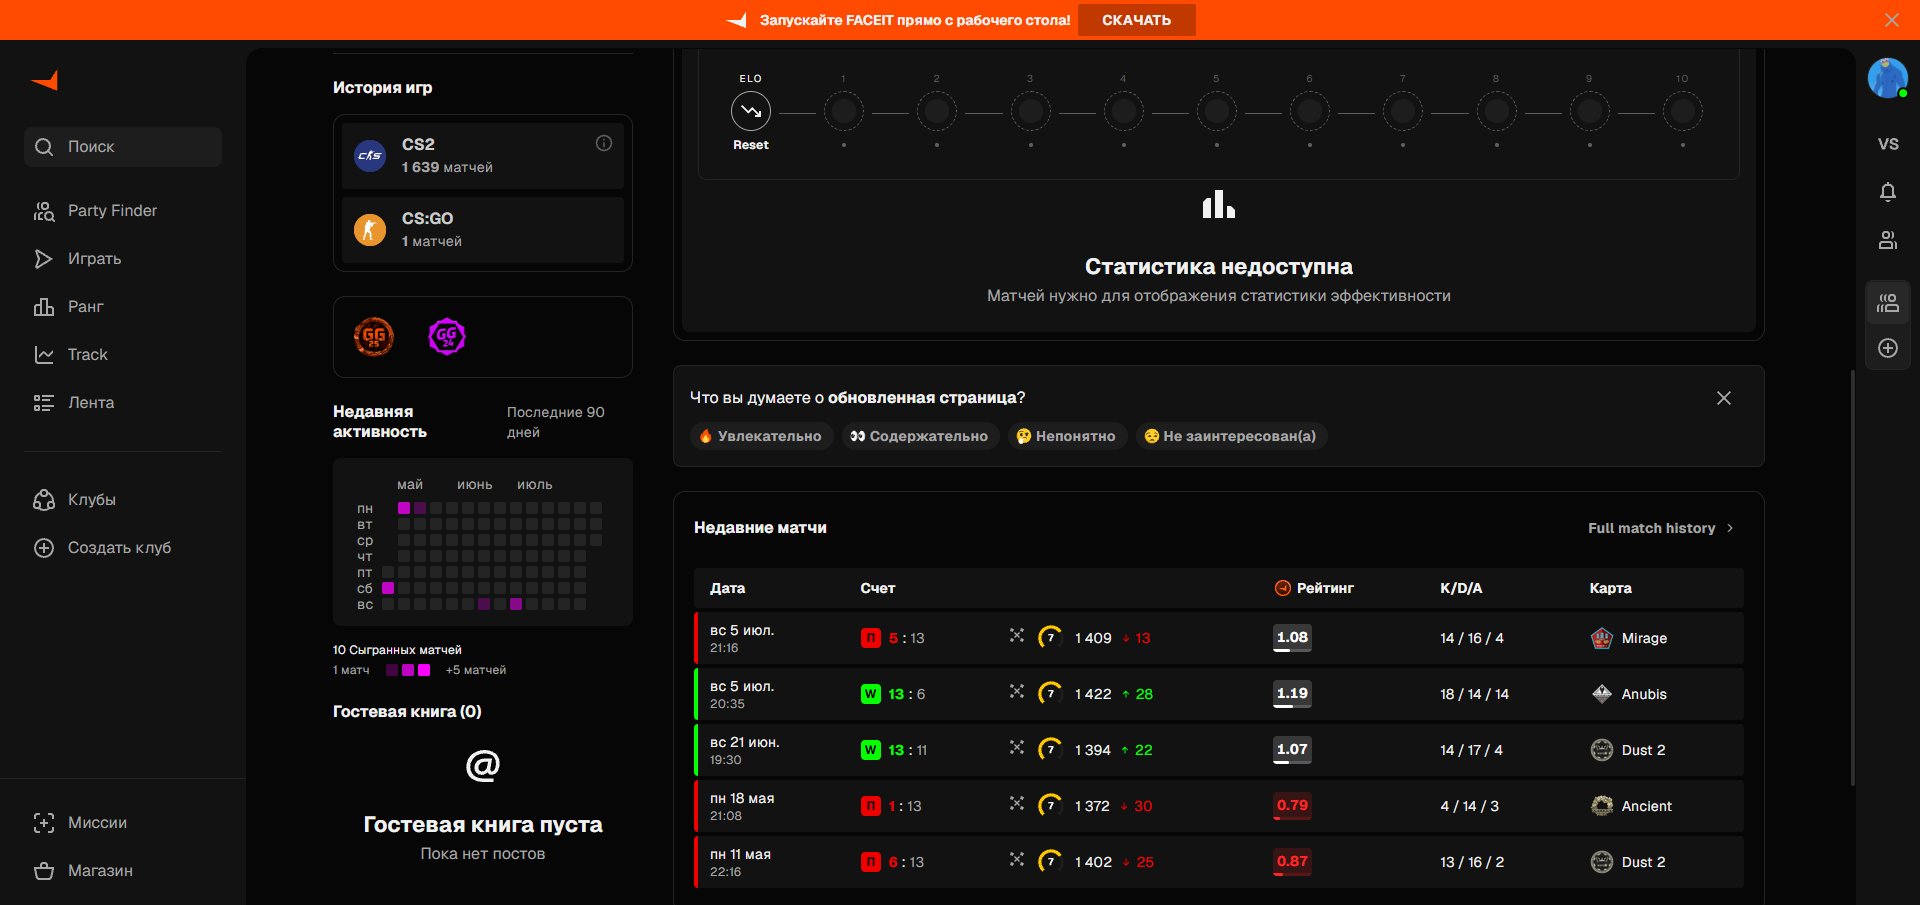Choose the Не заинтересован(а) feedback option
Screen dimensions: 1920x905
[x=1231, y=436]
